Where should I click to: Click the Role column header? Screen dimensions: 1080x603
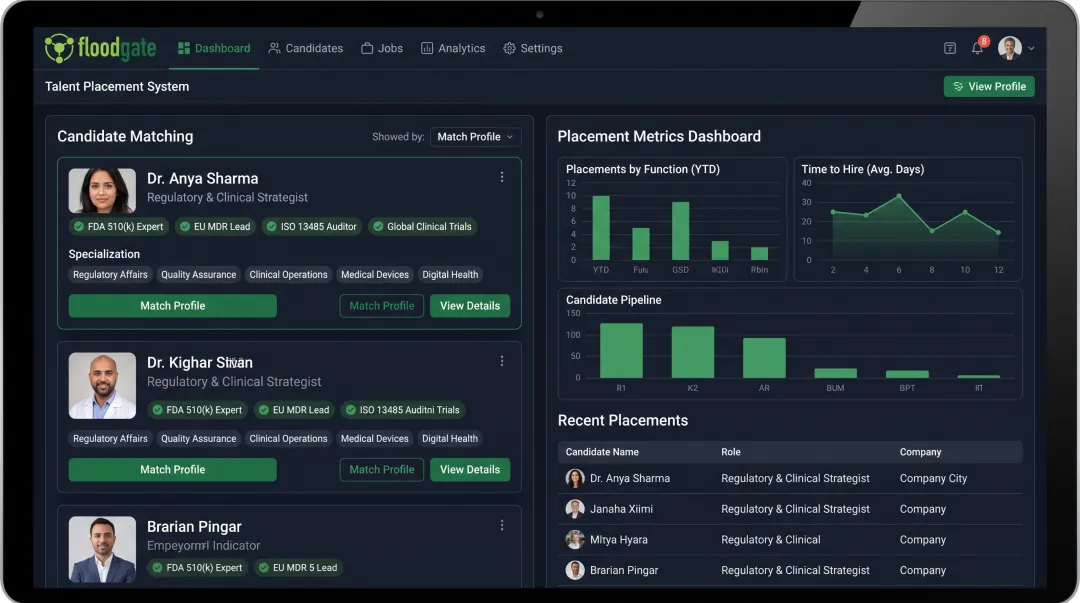[731, 452]
